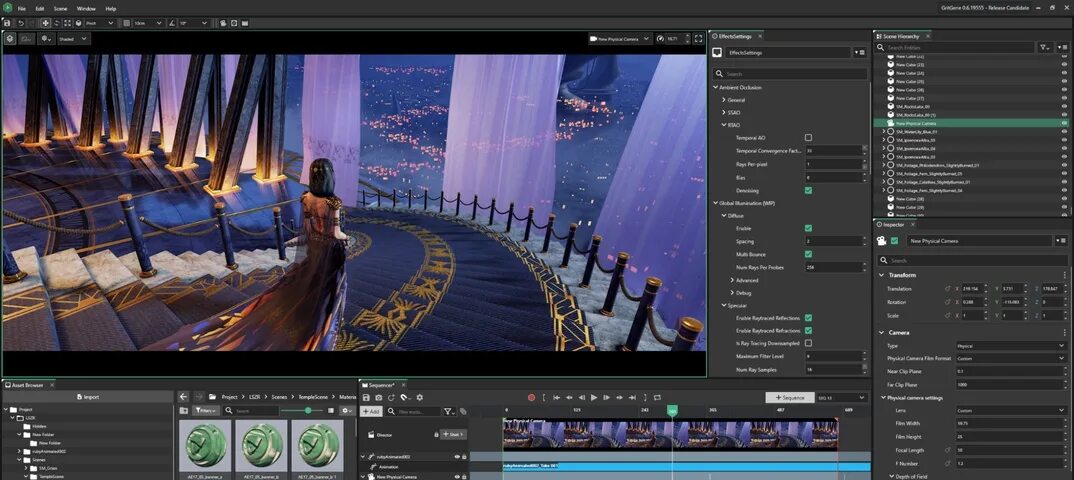
Task: Switch to the Scene Hierarchy tab
Action: [x=903, y=36]
